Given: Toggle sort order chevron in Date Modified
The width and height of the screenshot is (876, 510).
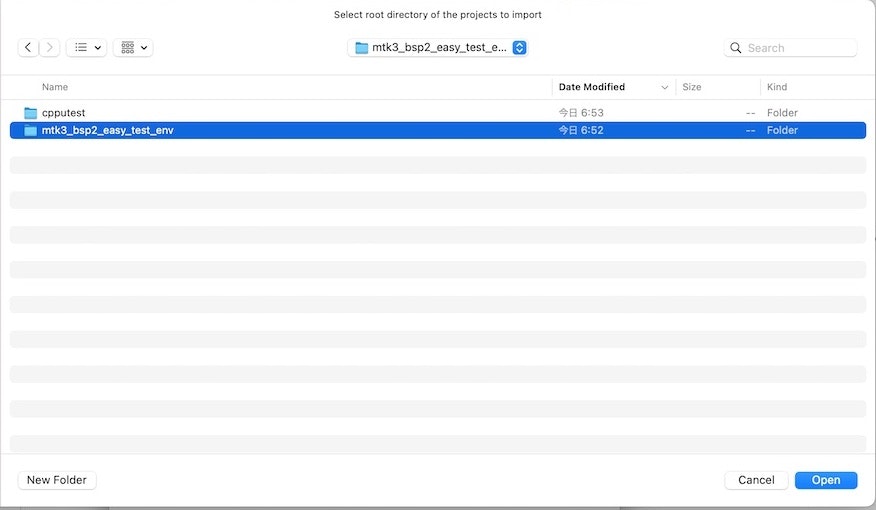Looking at the screenshot, I should pos(664,87).
